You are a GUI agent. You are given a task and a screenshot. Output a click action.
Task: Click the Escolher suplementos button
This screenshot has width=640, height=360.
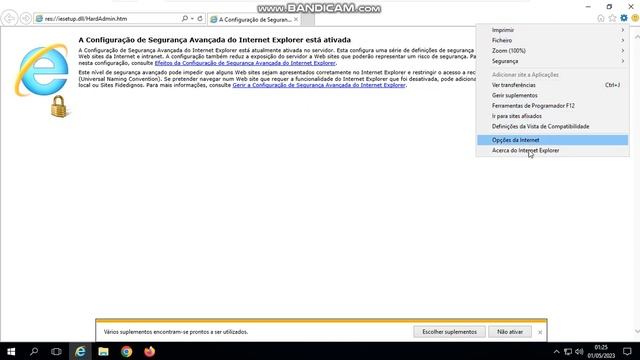(449, 332)
